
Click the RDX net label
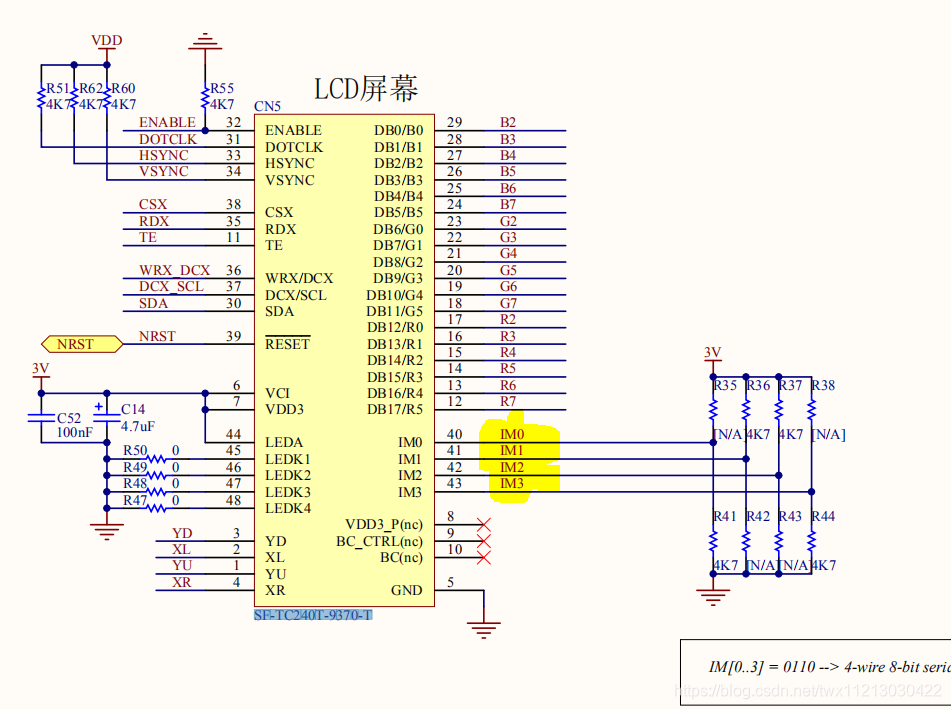point(154,221)
